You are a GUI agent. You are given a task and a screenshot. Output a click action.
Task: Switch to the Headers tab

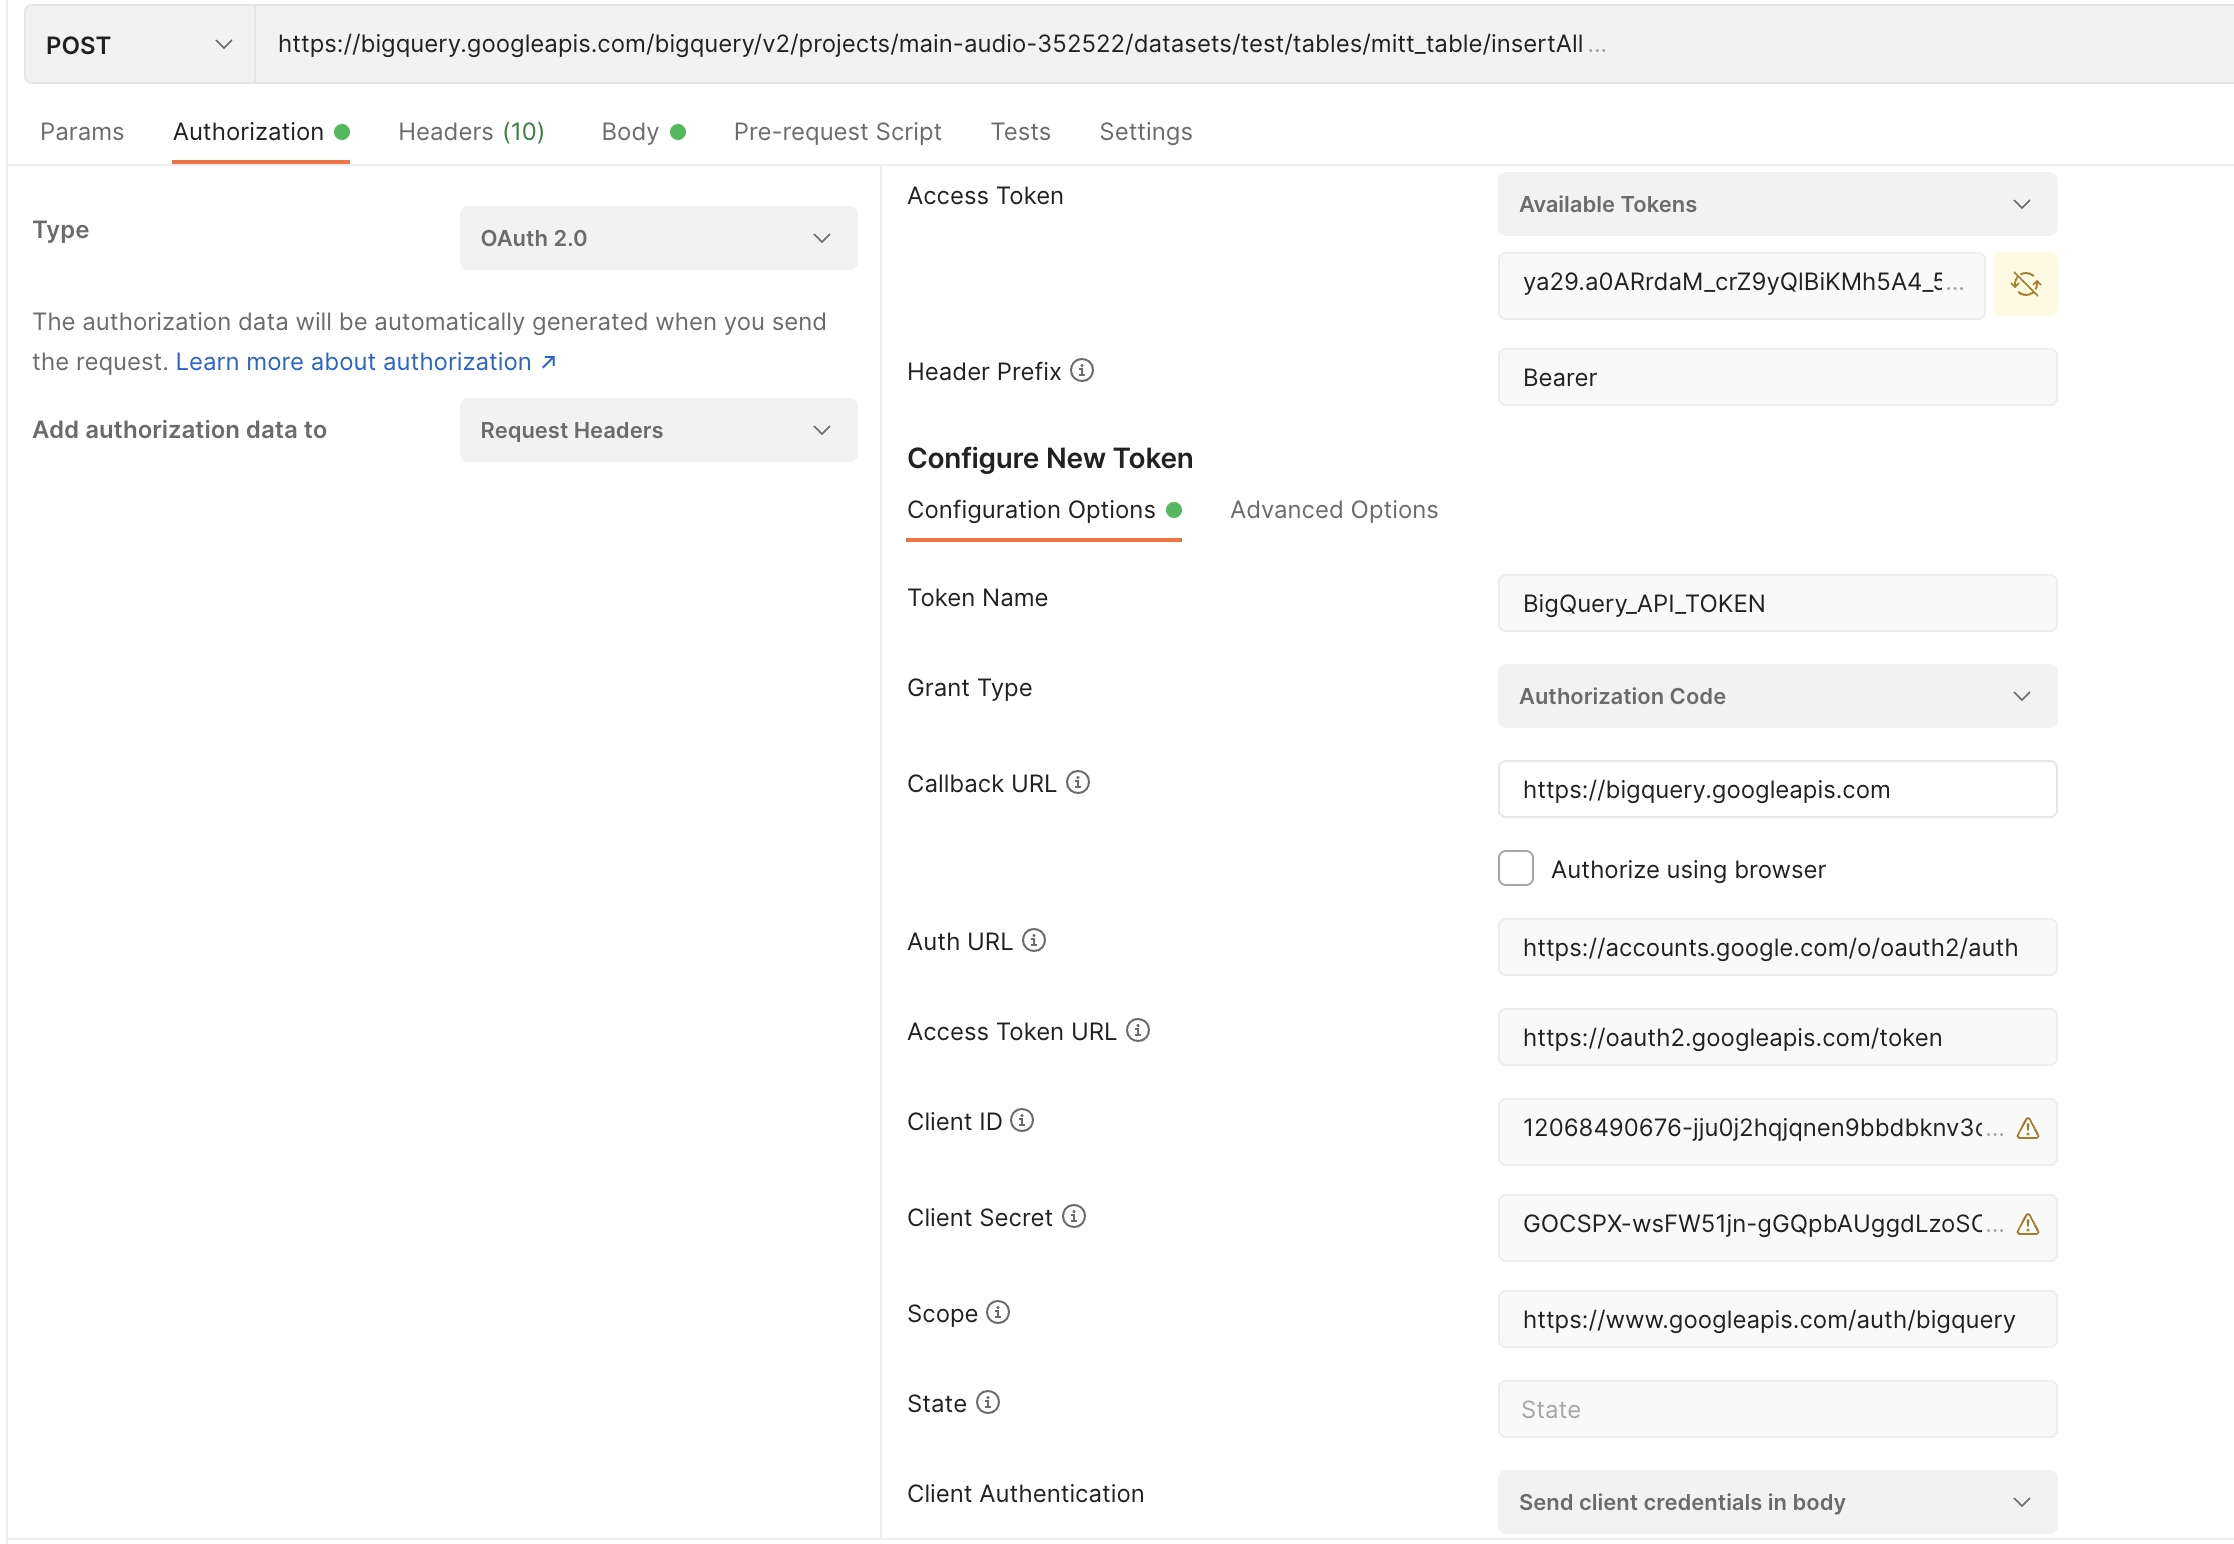point(470,131)
